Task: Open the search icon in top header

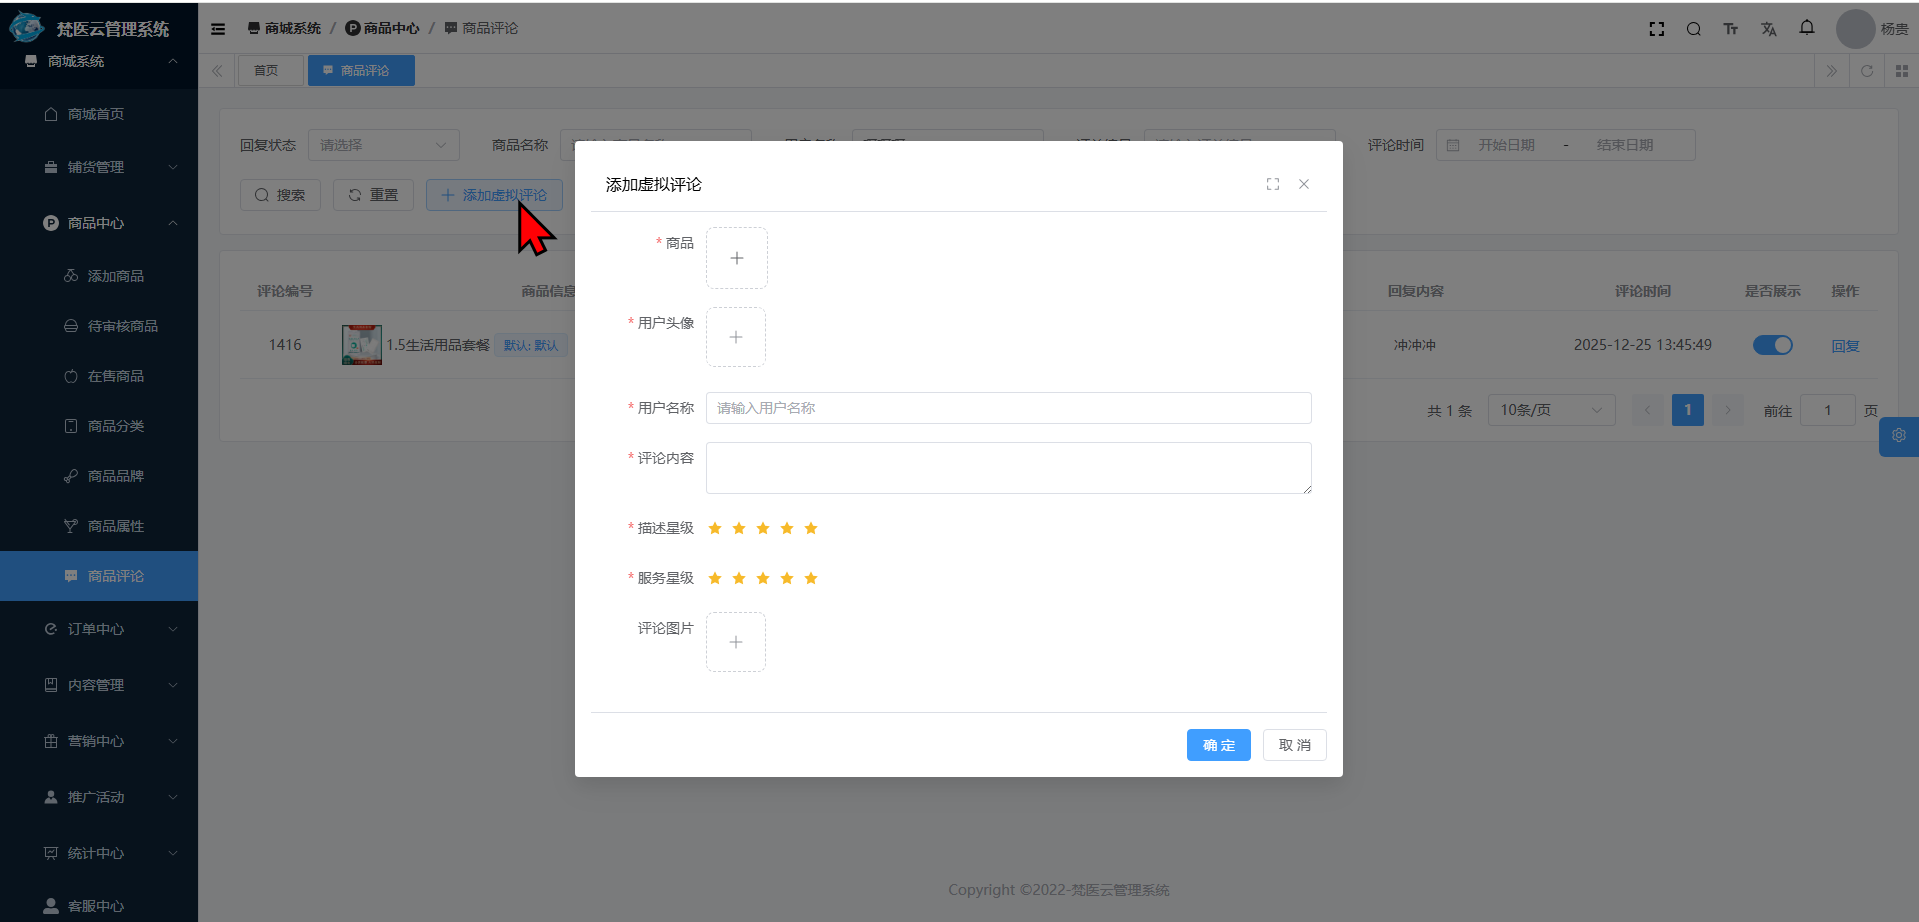Action: [x=1693, y=29]
